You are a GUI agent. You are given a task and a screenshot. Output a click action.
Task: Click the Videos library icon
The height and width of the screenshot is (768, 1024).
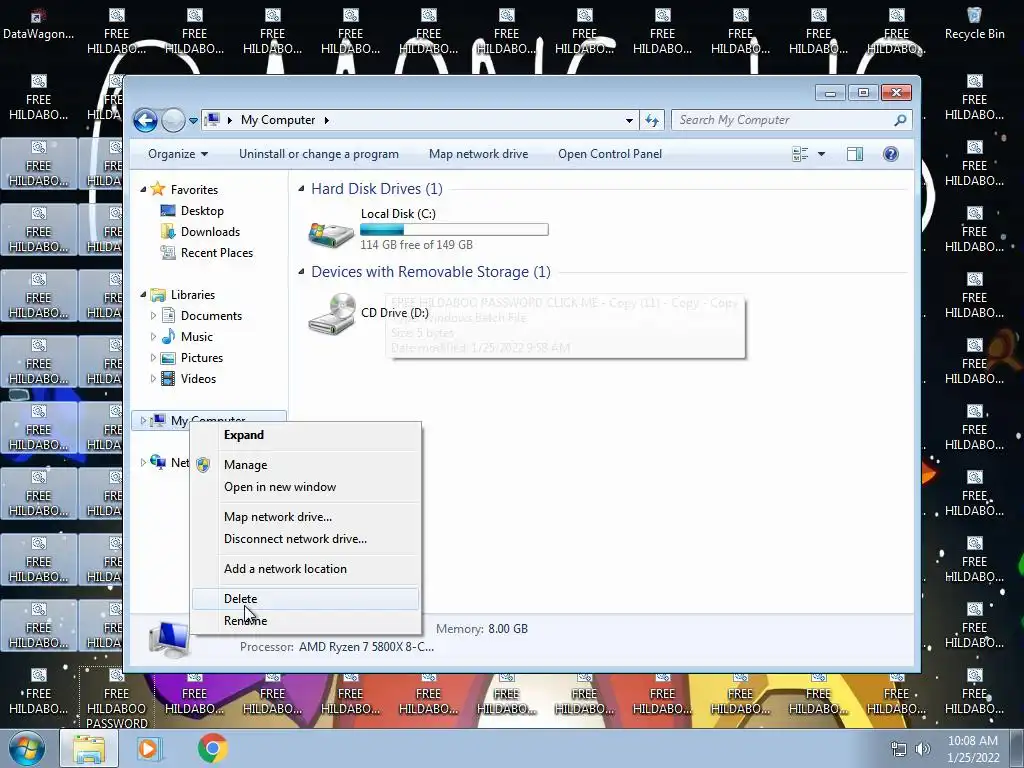click(168, 379)
